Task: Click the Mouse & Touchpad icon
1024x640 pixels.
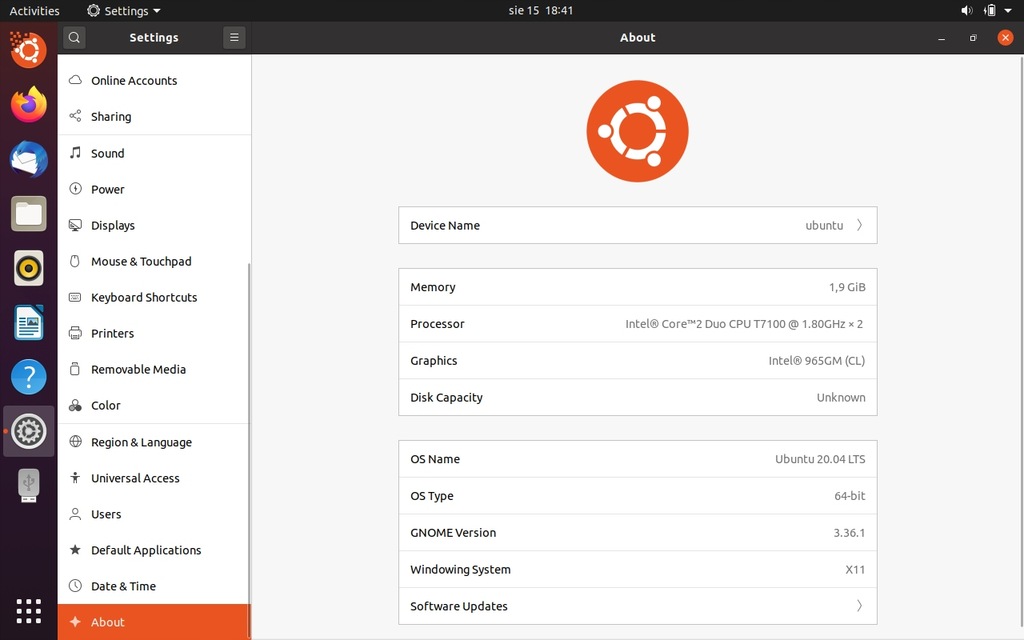Action: [x=76, y=261]
